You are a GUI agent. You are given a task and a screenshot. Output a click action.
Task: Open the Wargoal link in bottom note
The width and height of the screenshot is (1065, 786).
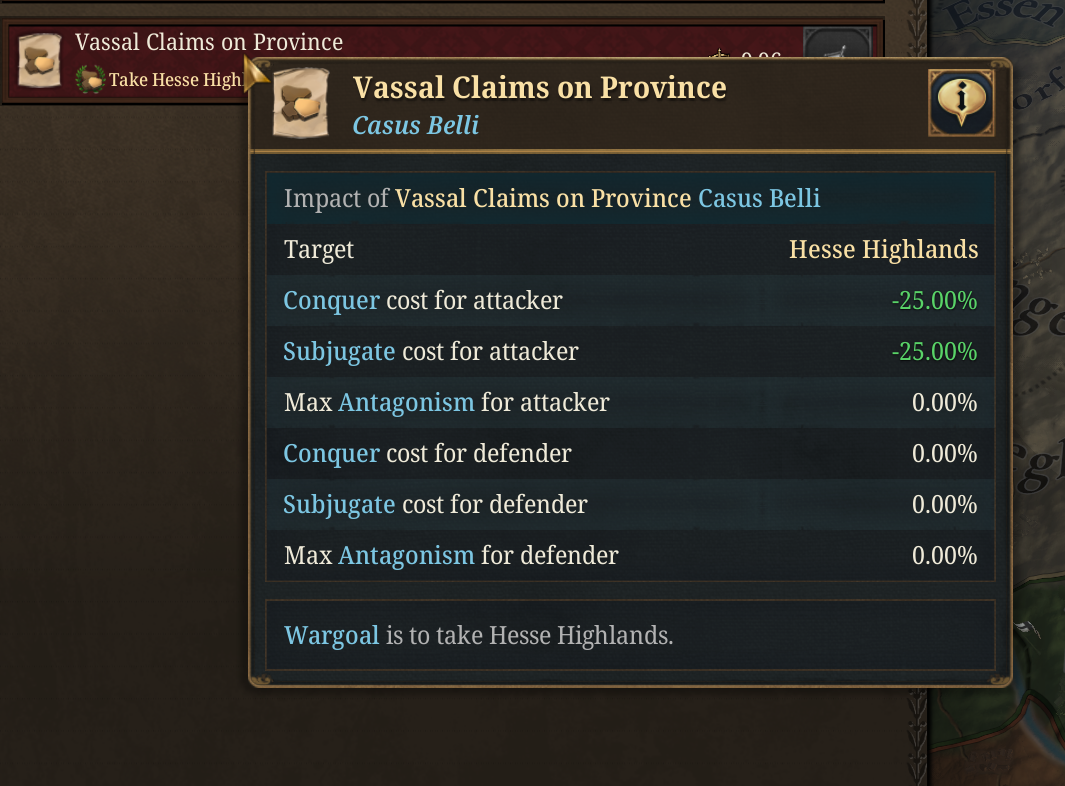pyautogui.click(x=331, y=636)
